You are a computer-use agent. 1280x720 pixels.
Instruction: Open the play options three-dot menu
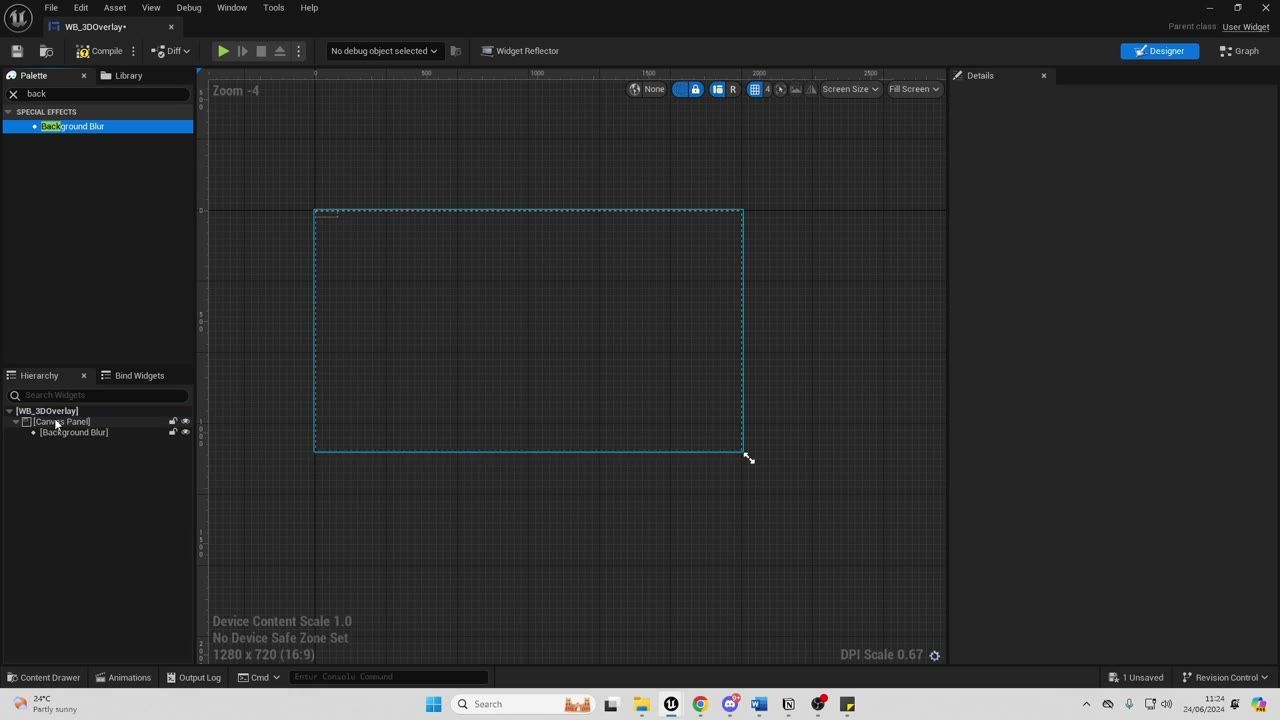click(298, 51)
